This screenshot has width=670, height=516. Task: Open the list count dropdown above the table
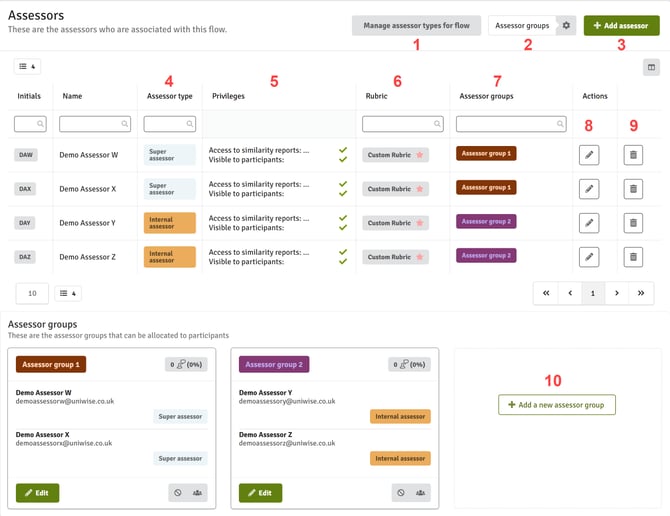(27, 66)
